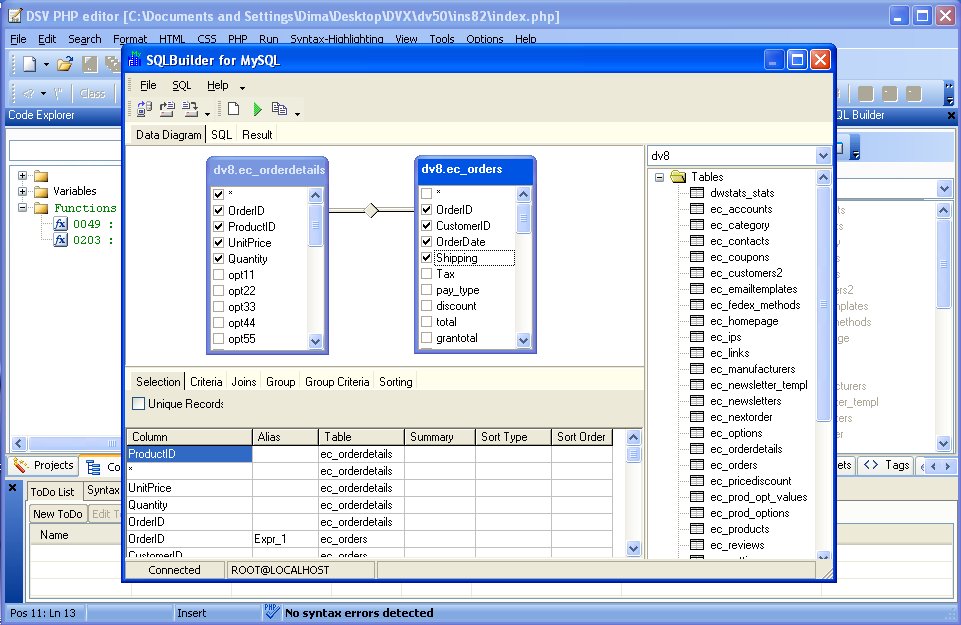Click the new blank query page icon
The width and height of the screenshot is (961, 625).
(233, 109)
